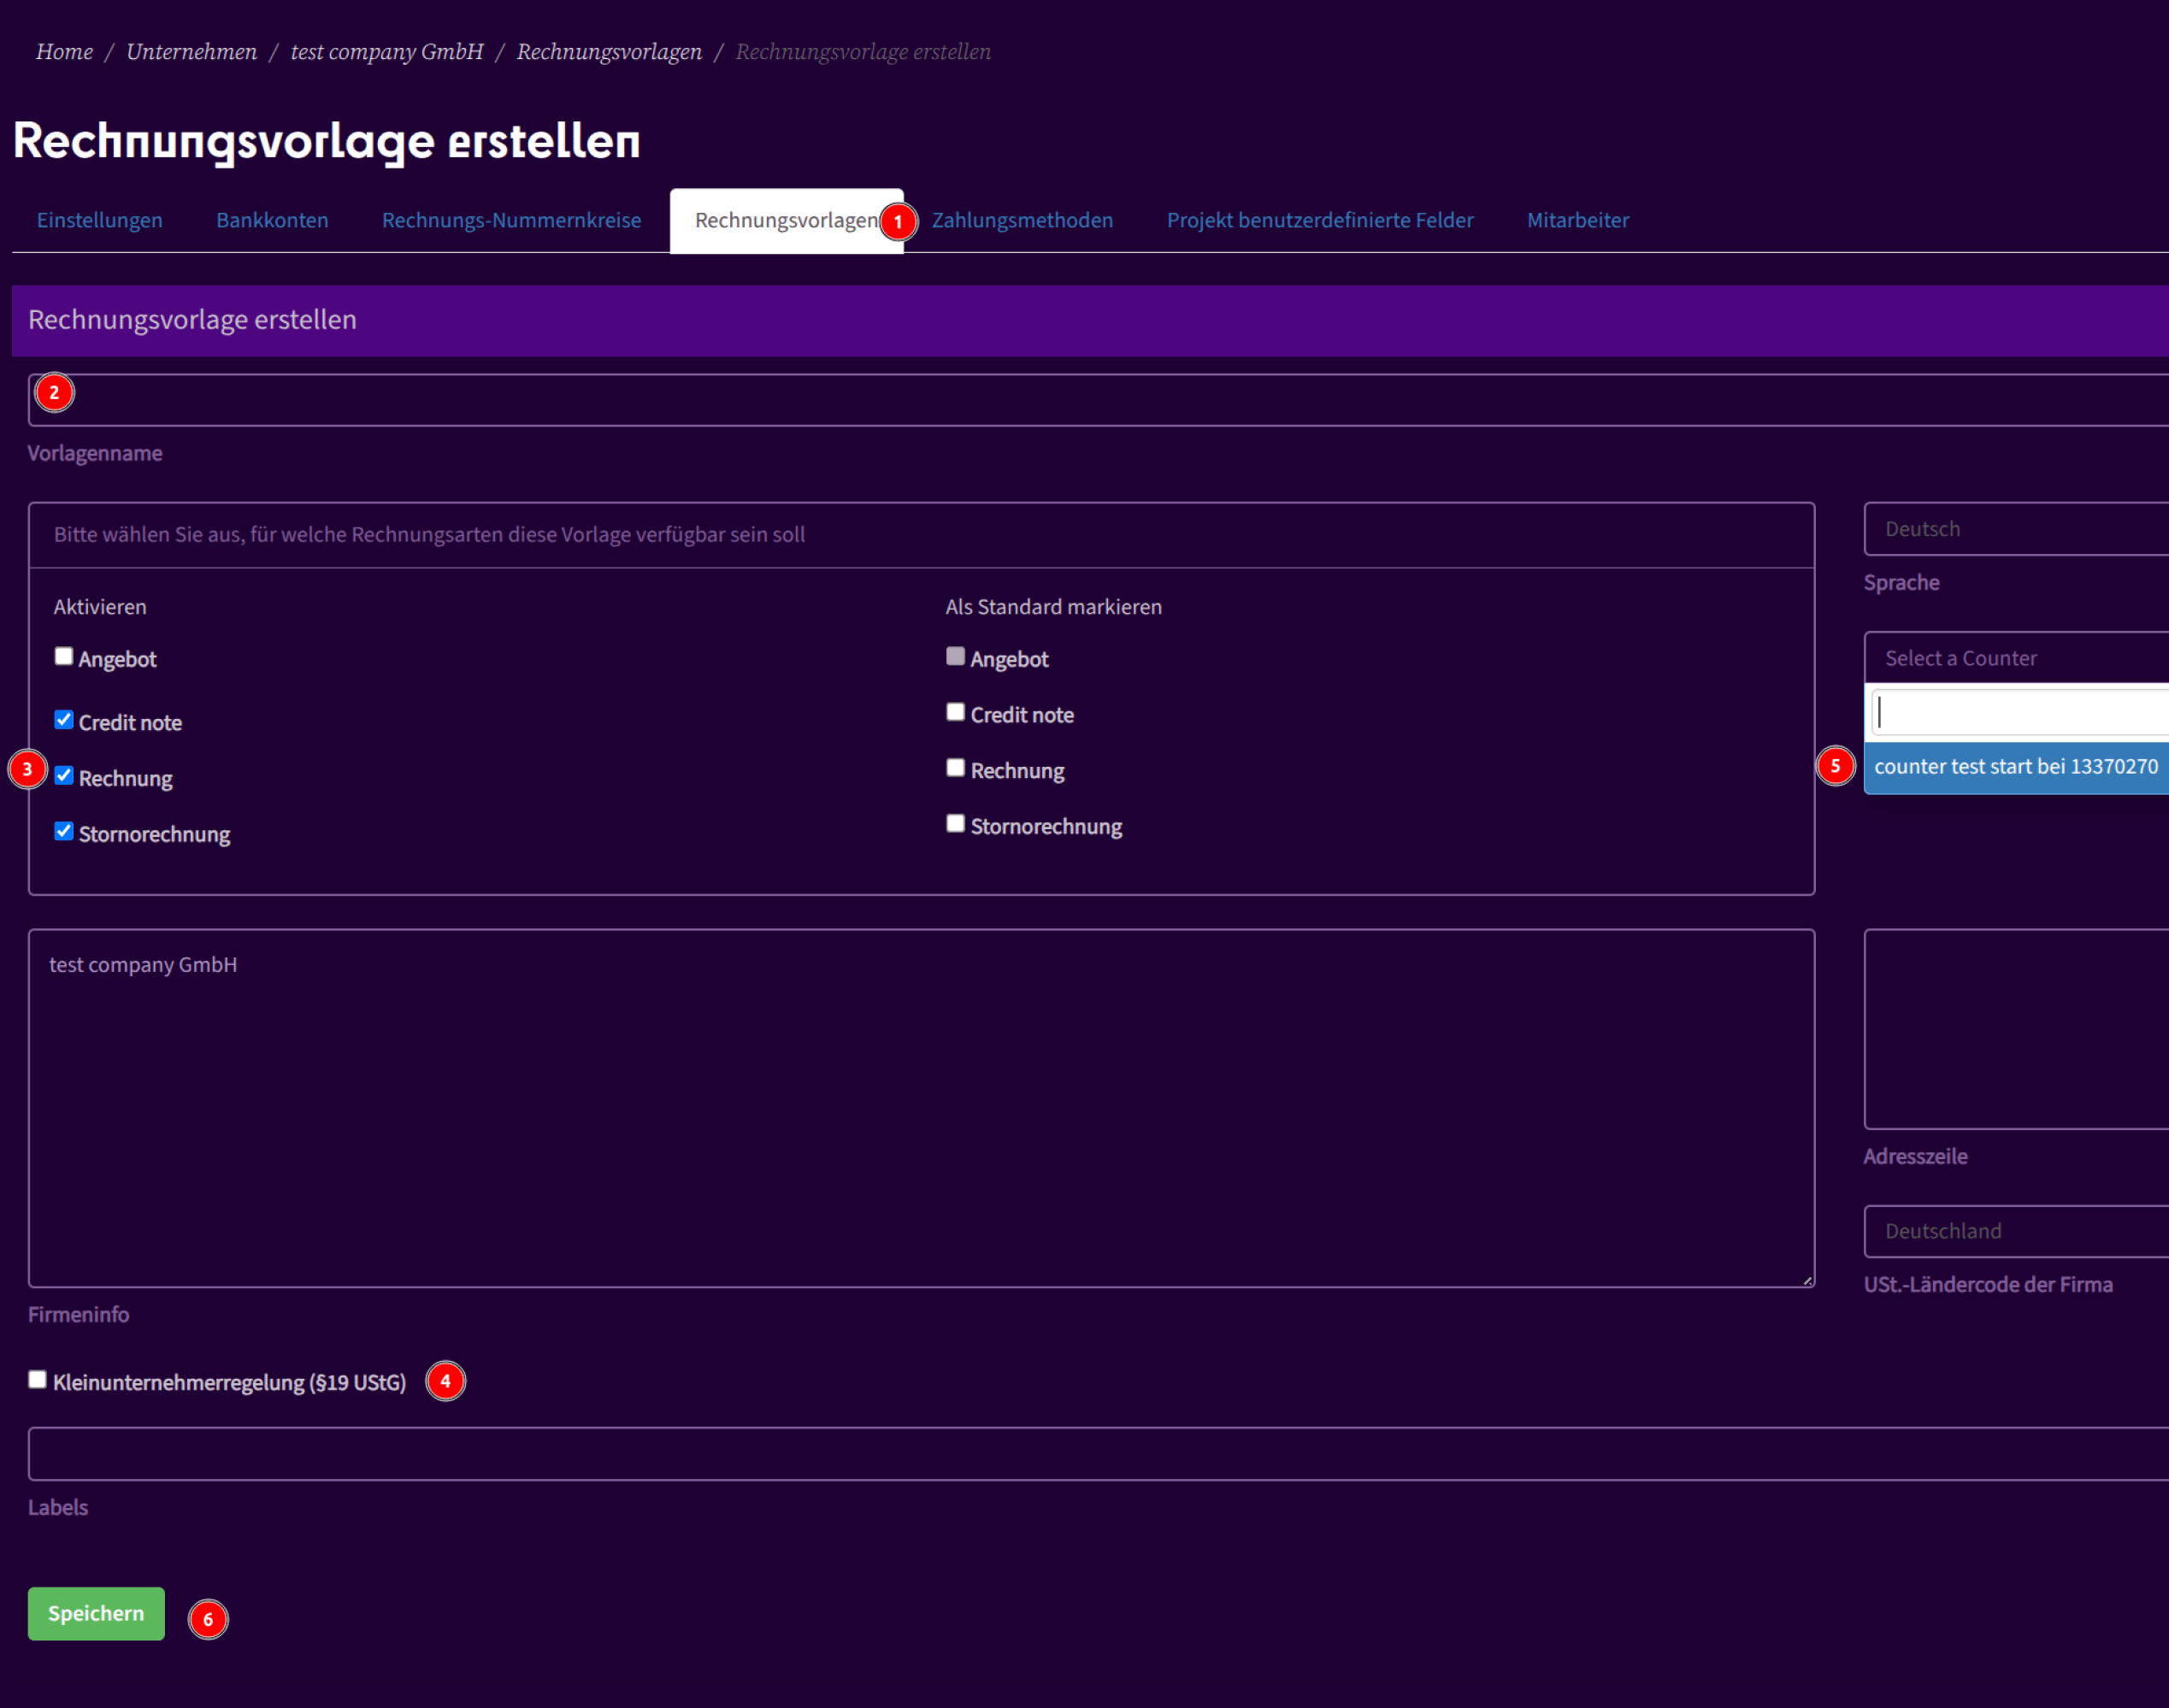Click the Labels input field
The image size is (2169, 1708).
[1100, 1453]
